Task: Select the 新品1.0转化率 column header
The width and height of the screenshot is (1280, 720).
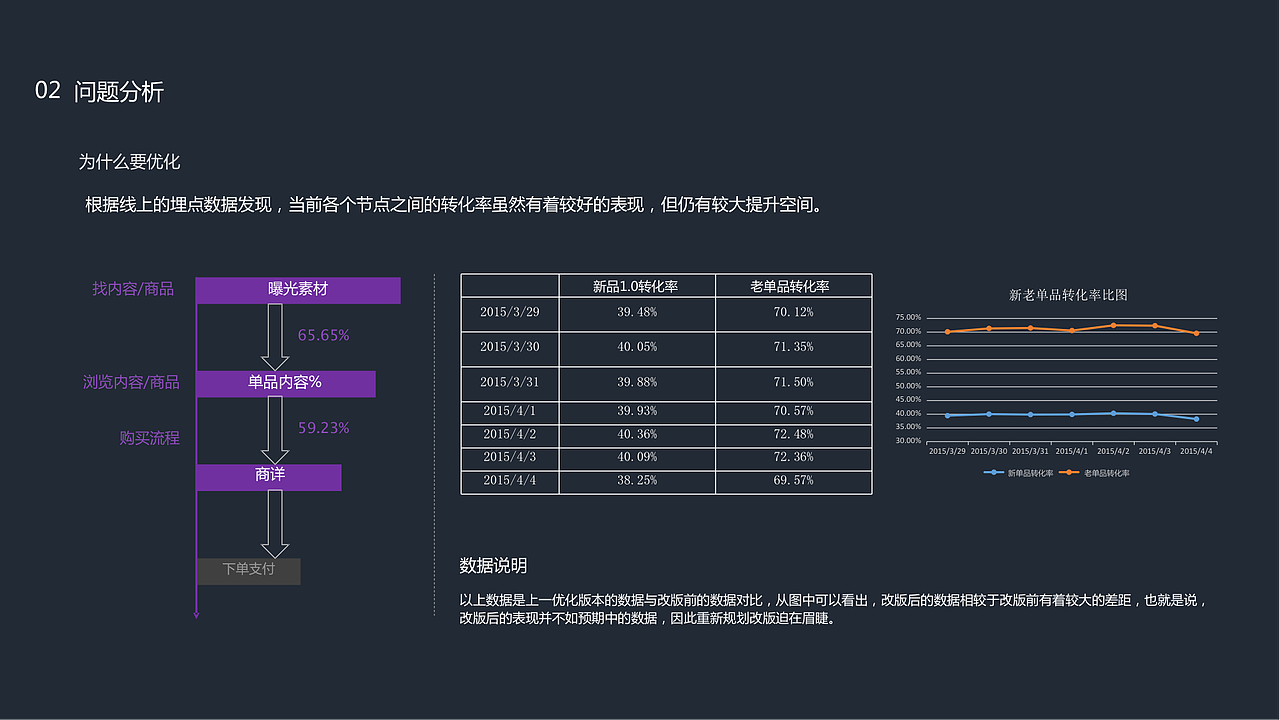Action: 637,285
